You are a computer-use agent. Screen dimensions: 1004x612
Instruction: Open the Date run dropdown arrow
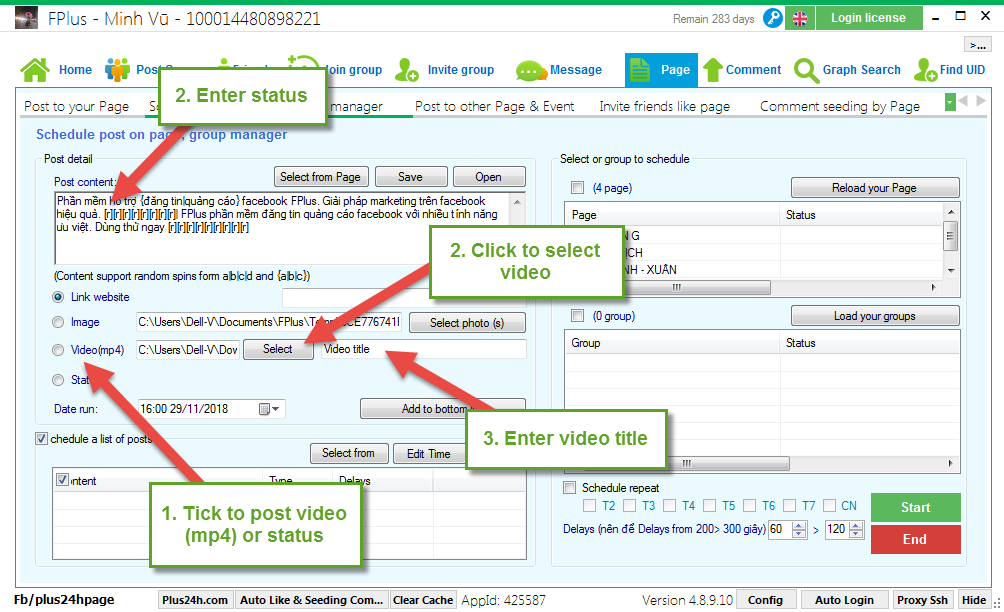275,409
